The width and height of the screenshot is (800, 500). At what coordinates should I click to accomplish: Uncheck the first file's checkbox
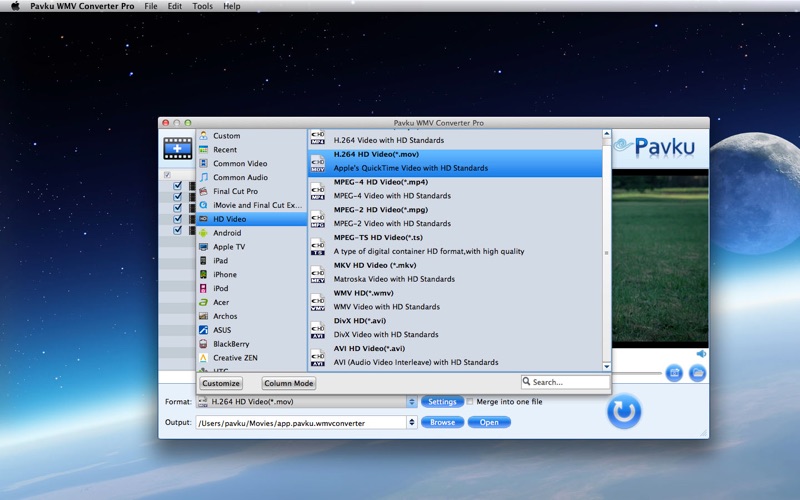[x=178, y=186]
